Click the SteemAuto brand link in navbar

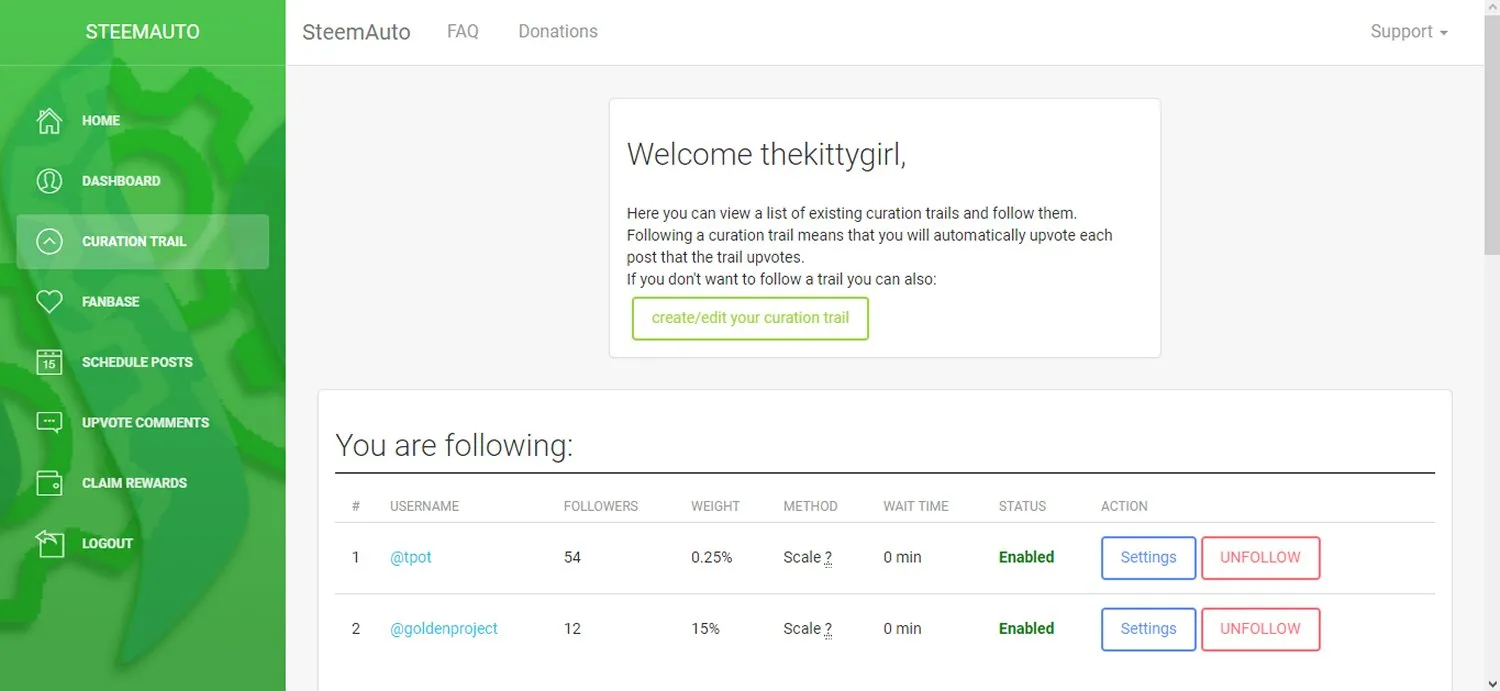(356, 32)
